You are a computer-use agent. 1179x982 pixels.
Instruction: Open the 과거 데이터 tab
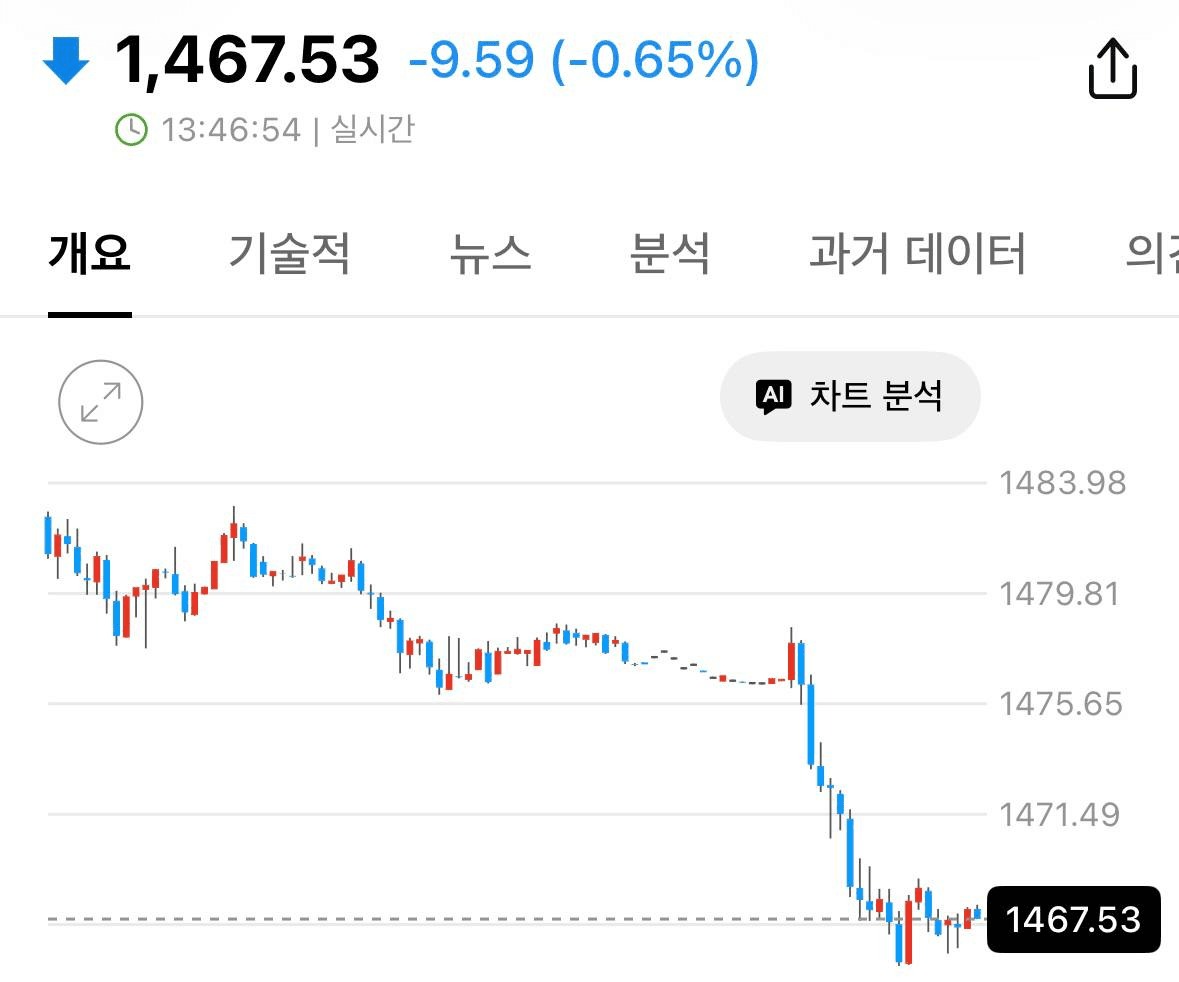click(x=917, y=253)
